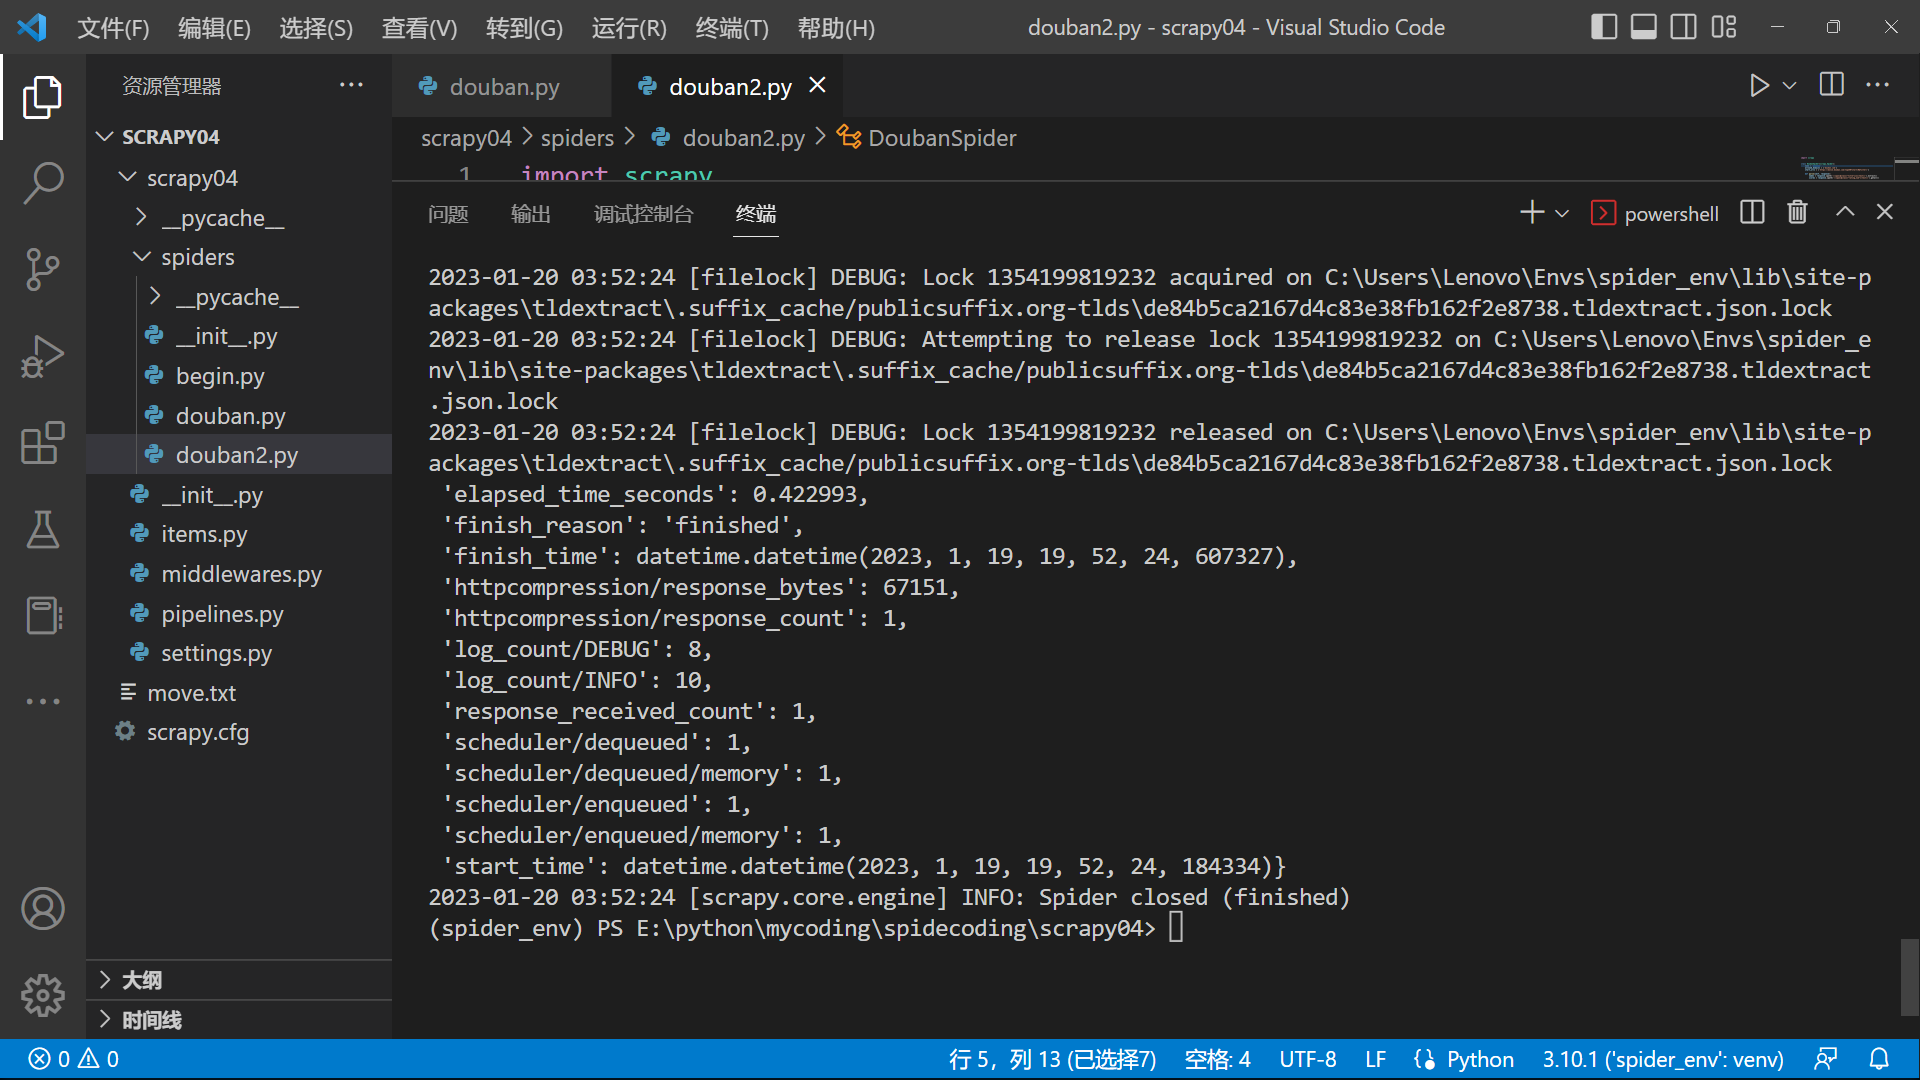The height and width of the screenshot is (1080, 1920).
Task: Open the notebook-style activity bar icon
Action: click(x=42, y=615)
